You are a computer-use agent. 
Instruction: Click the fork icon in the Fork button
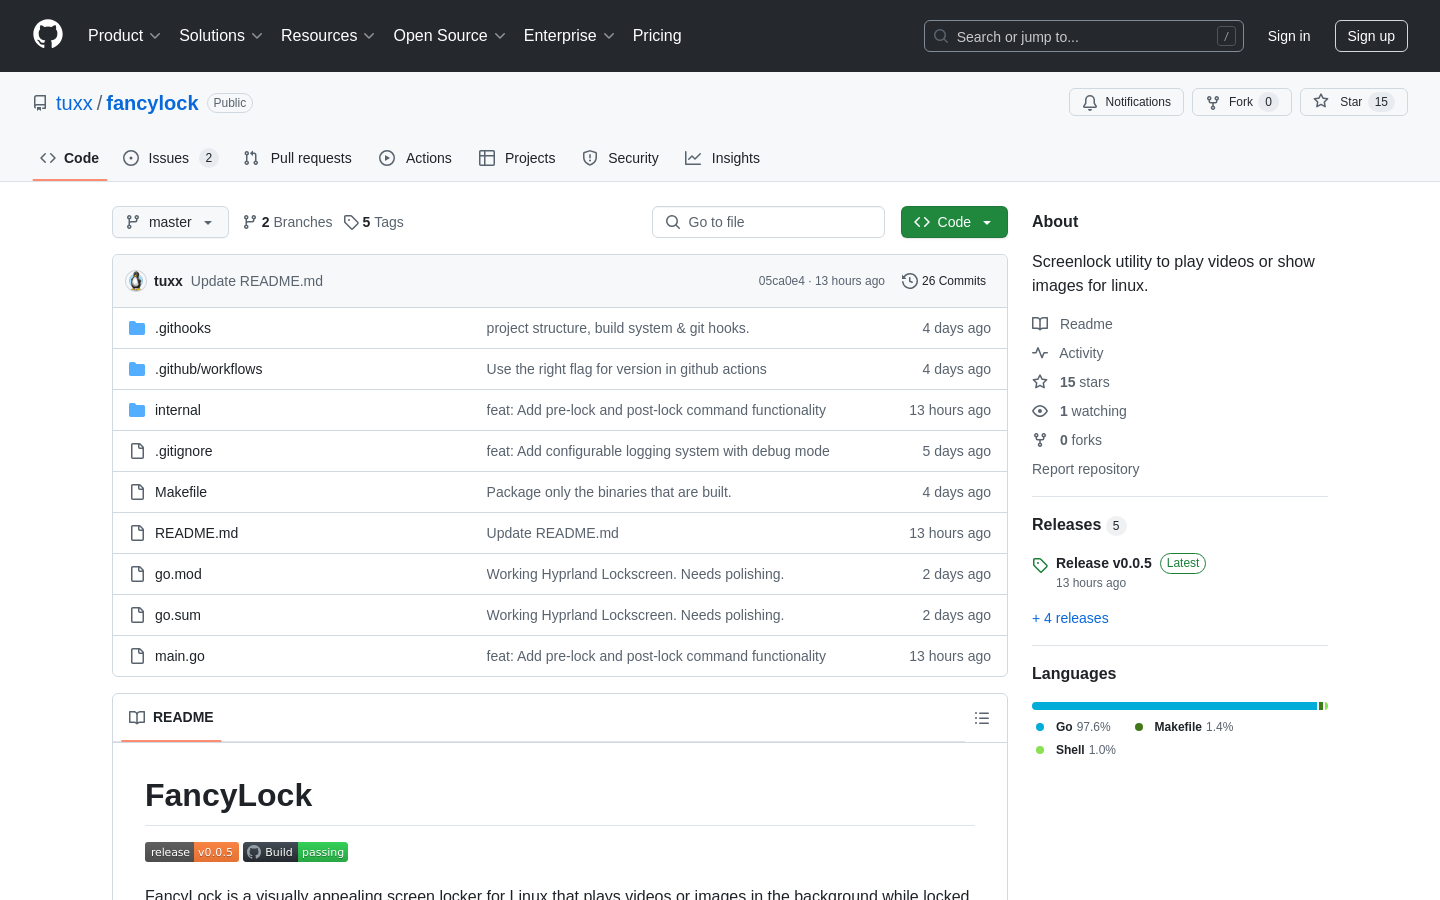(1213, 102)
